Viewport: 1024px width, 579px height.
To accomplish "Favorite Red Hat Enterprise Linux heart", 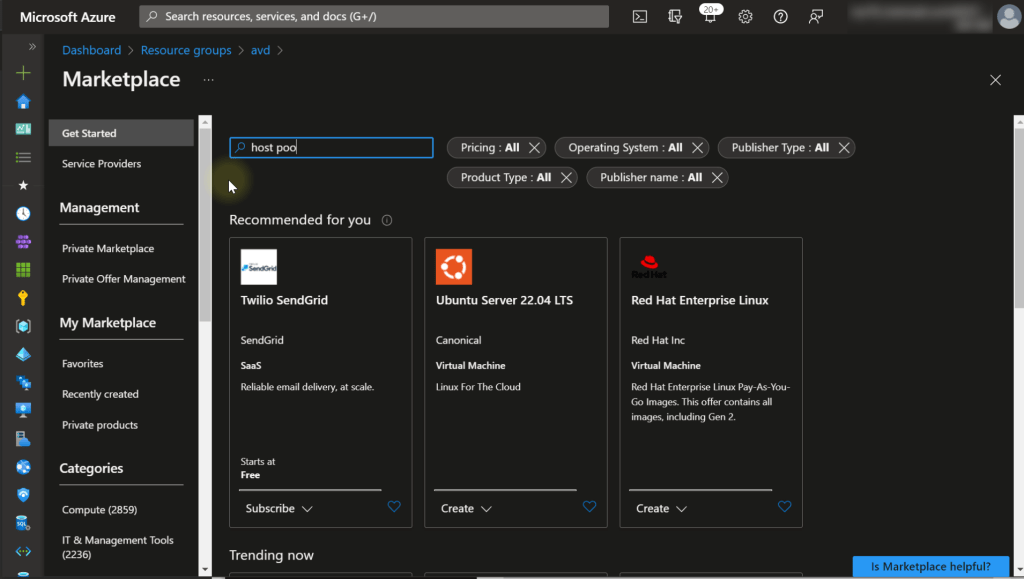I will pyautogui.click(x=784, y=507).
